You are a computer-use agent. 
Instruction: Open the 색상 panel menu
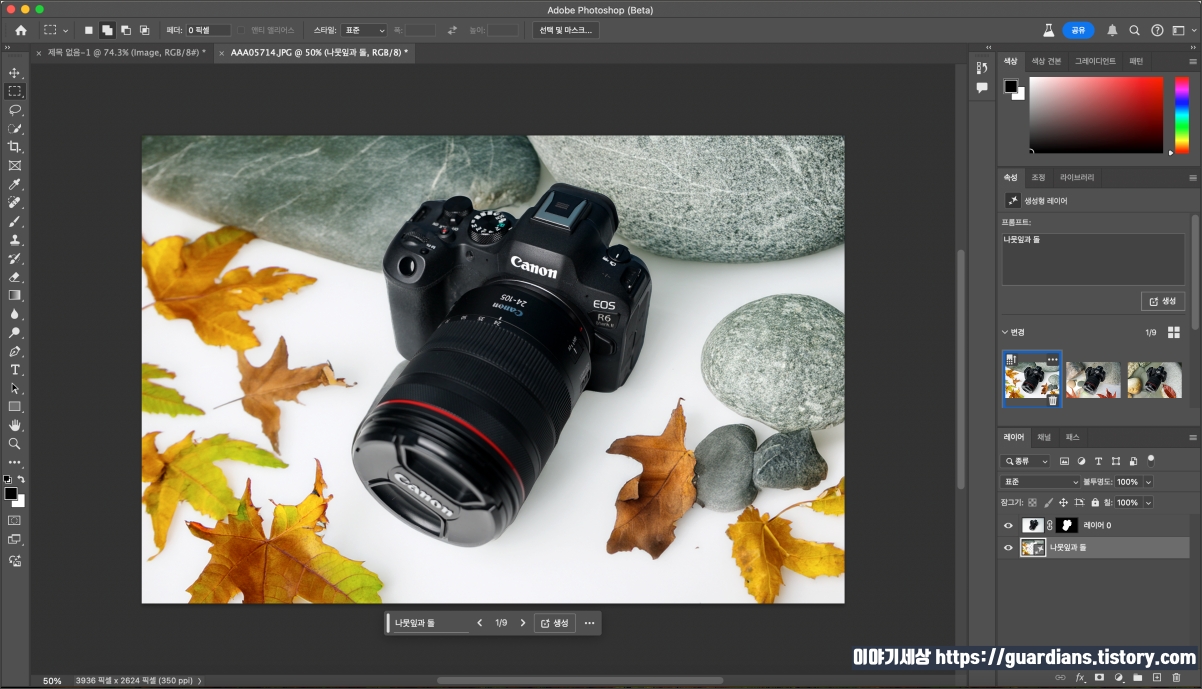pos(1192,61)
